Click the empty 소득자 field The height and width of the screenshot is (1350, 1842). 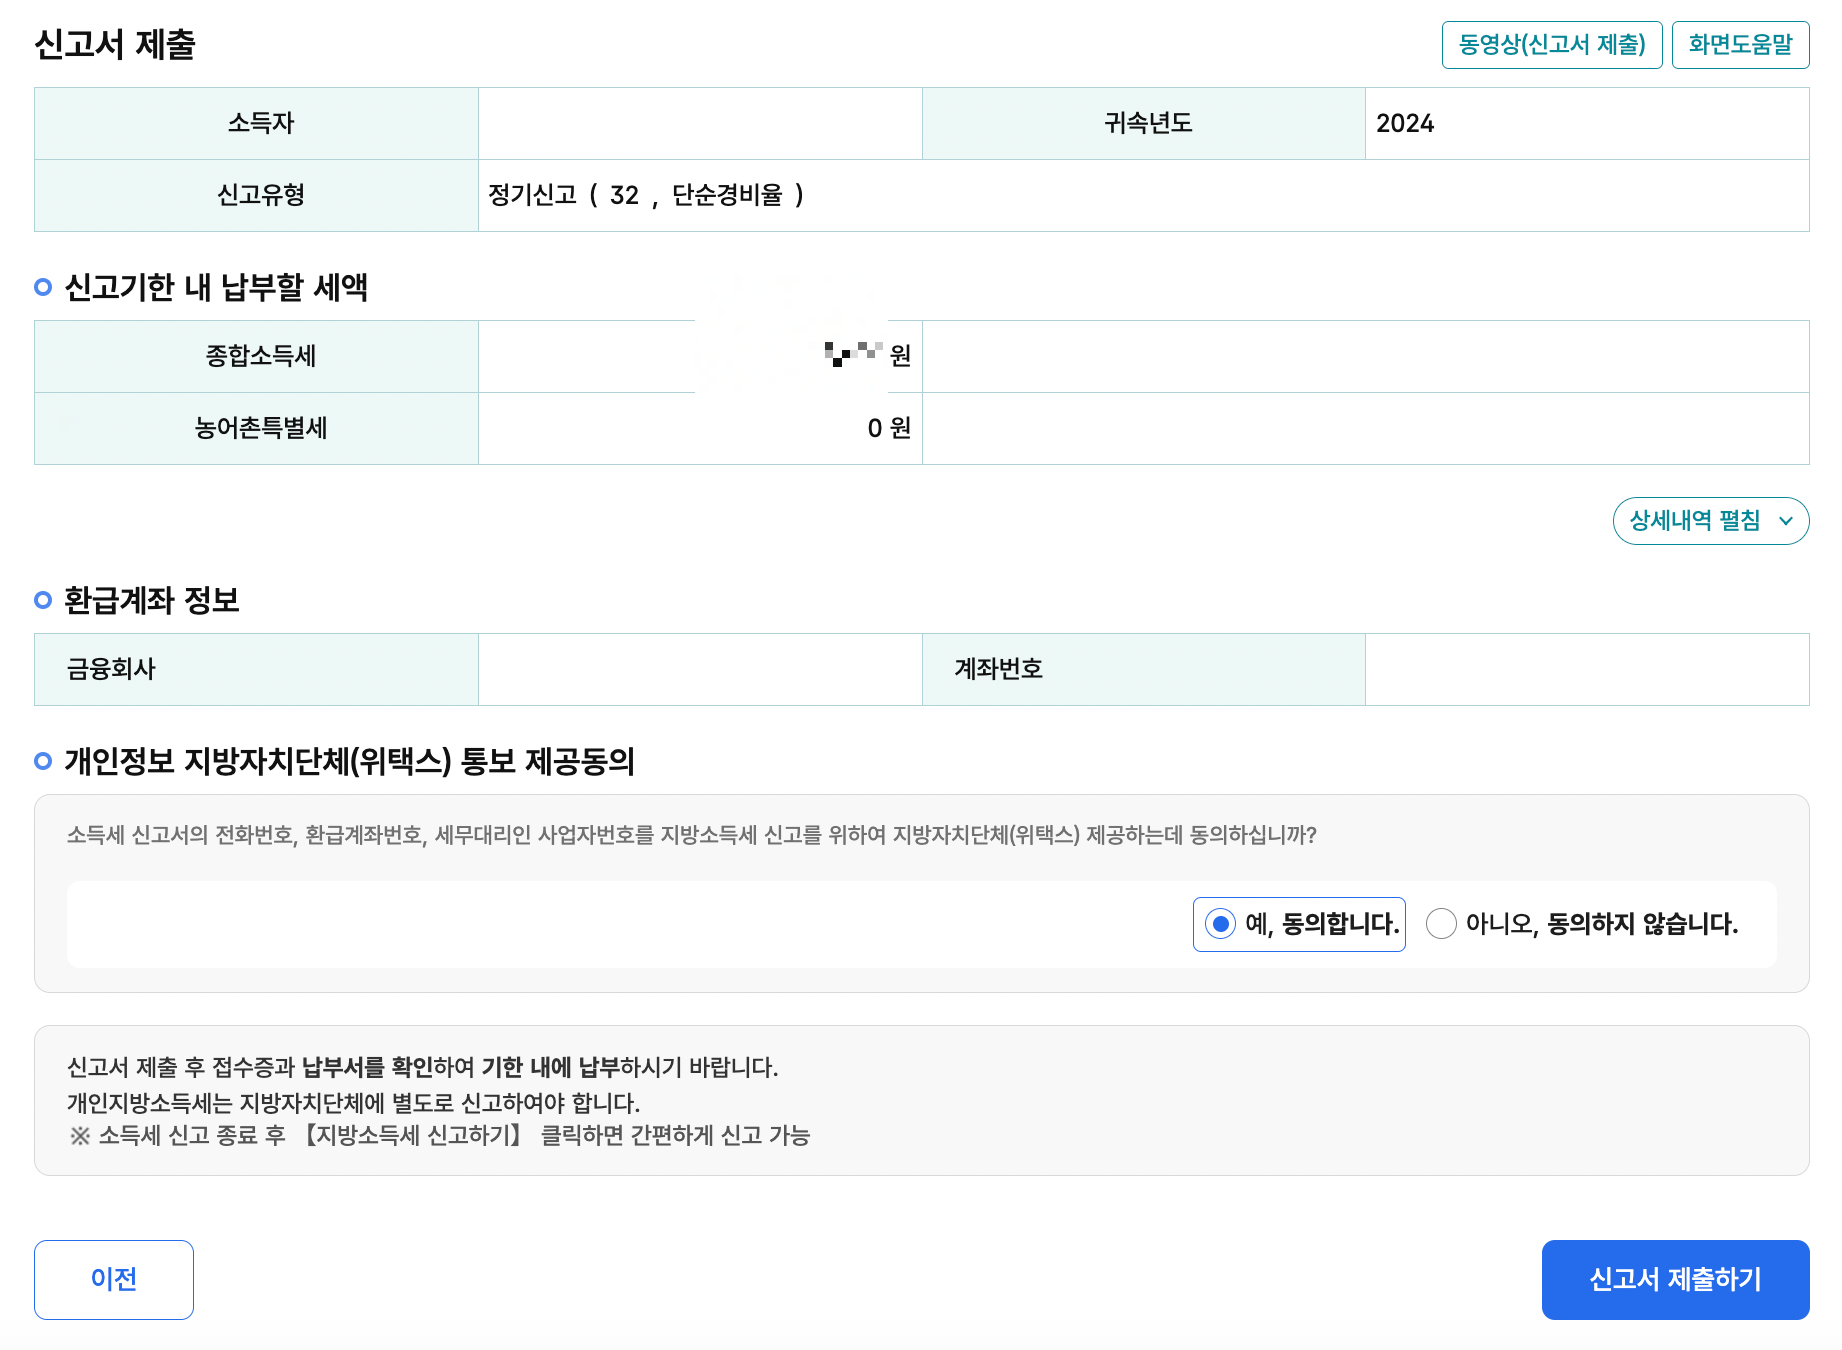coord(698,123)
